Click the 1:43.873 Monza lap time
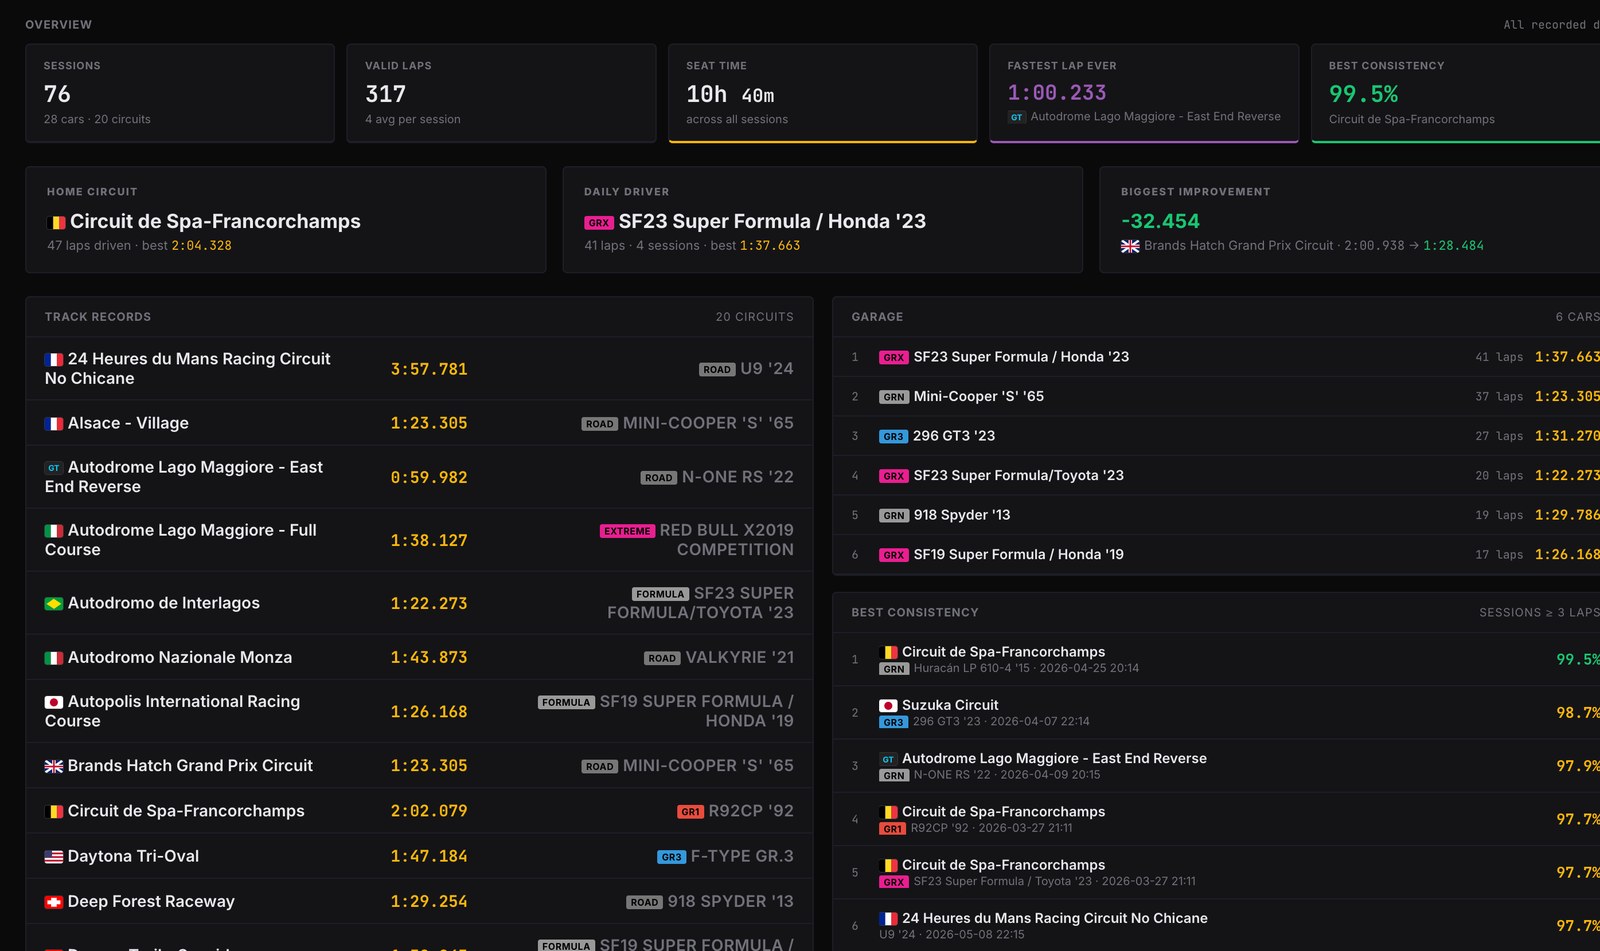The width and height of the screenshot is (1600, 951). pos(429,658)
